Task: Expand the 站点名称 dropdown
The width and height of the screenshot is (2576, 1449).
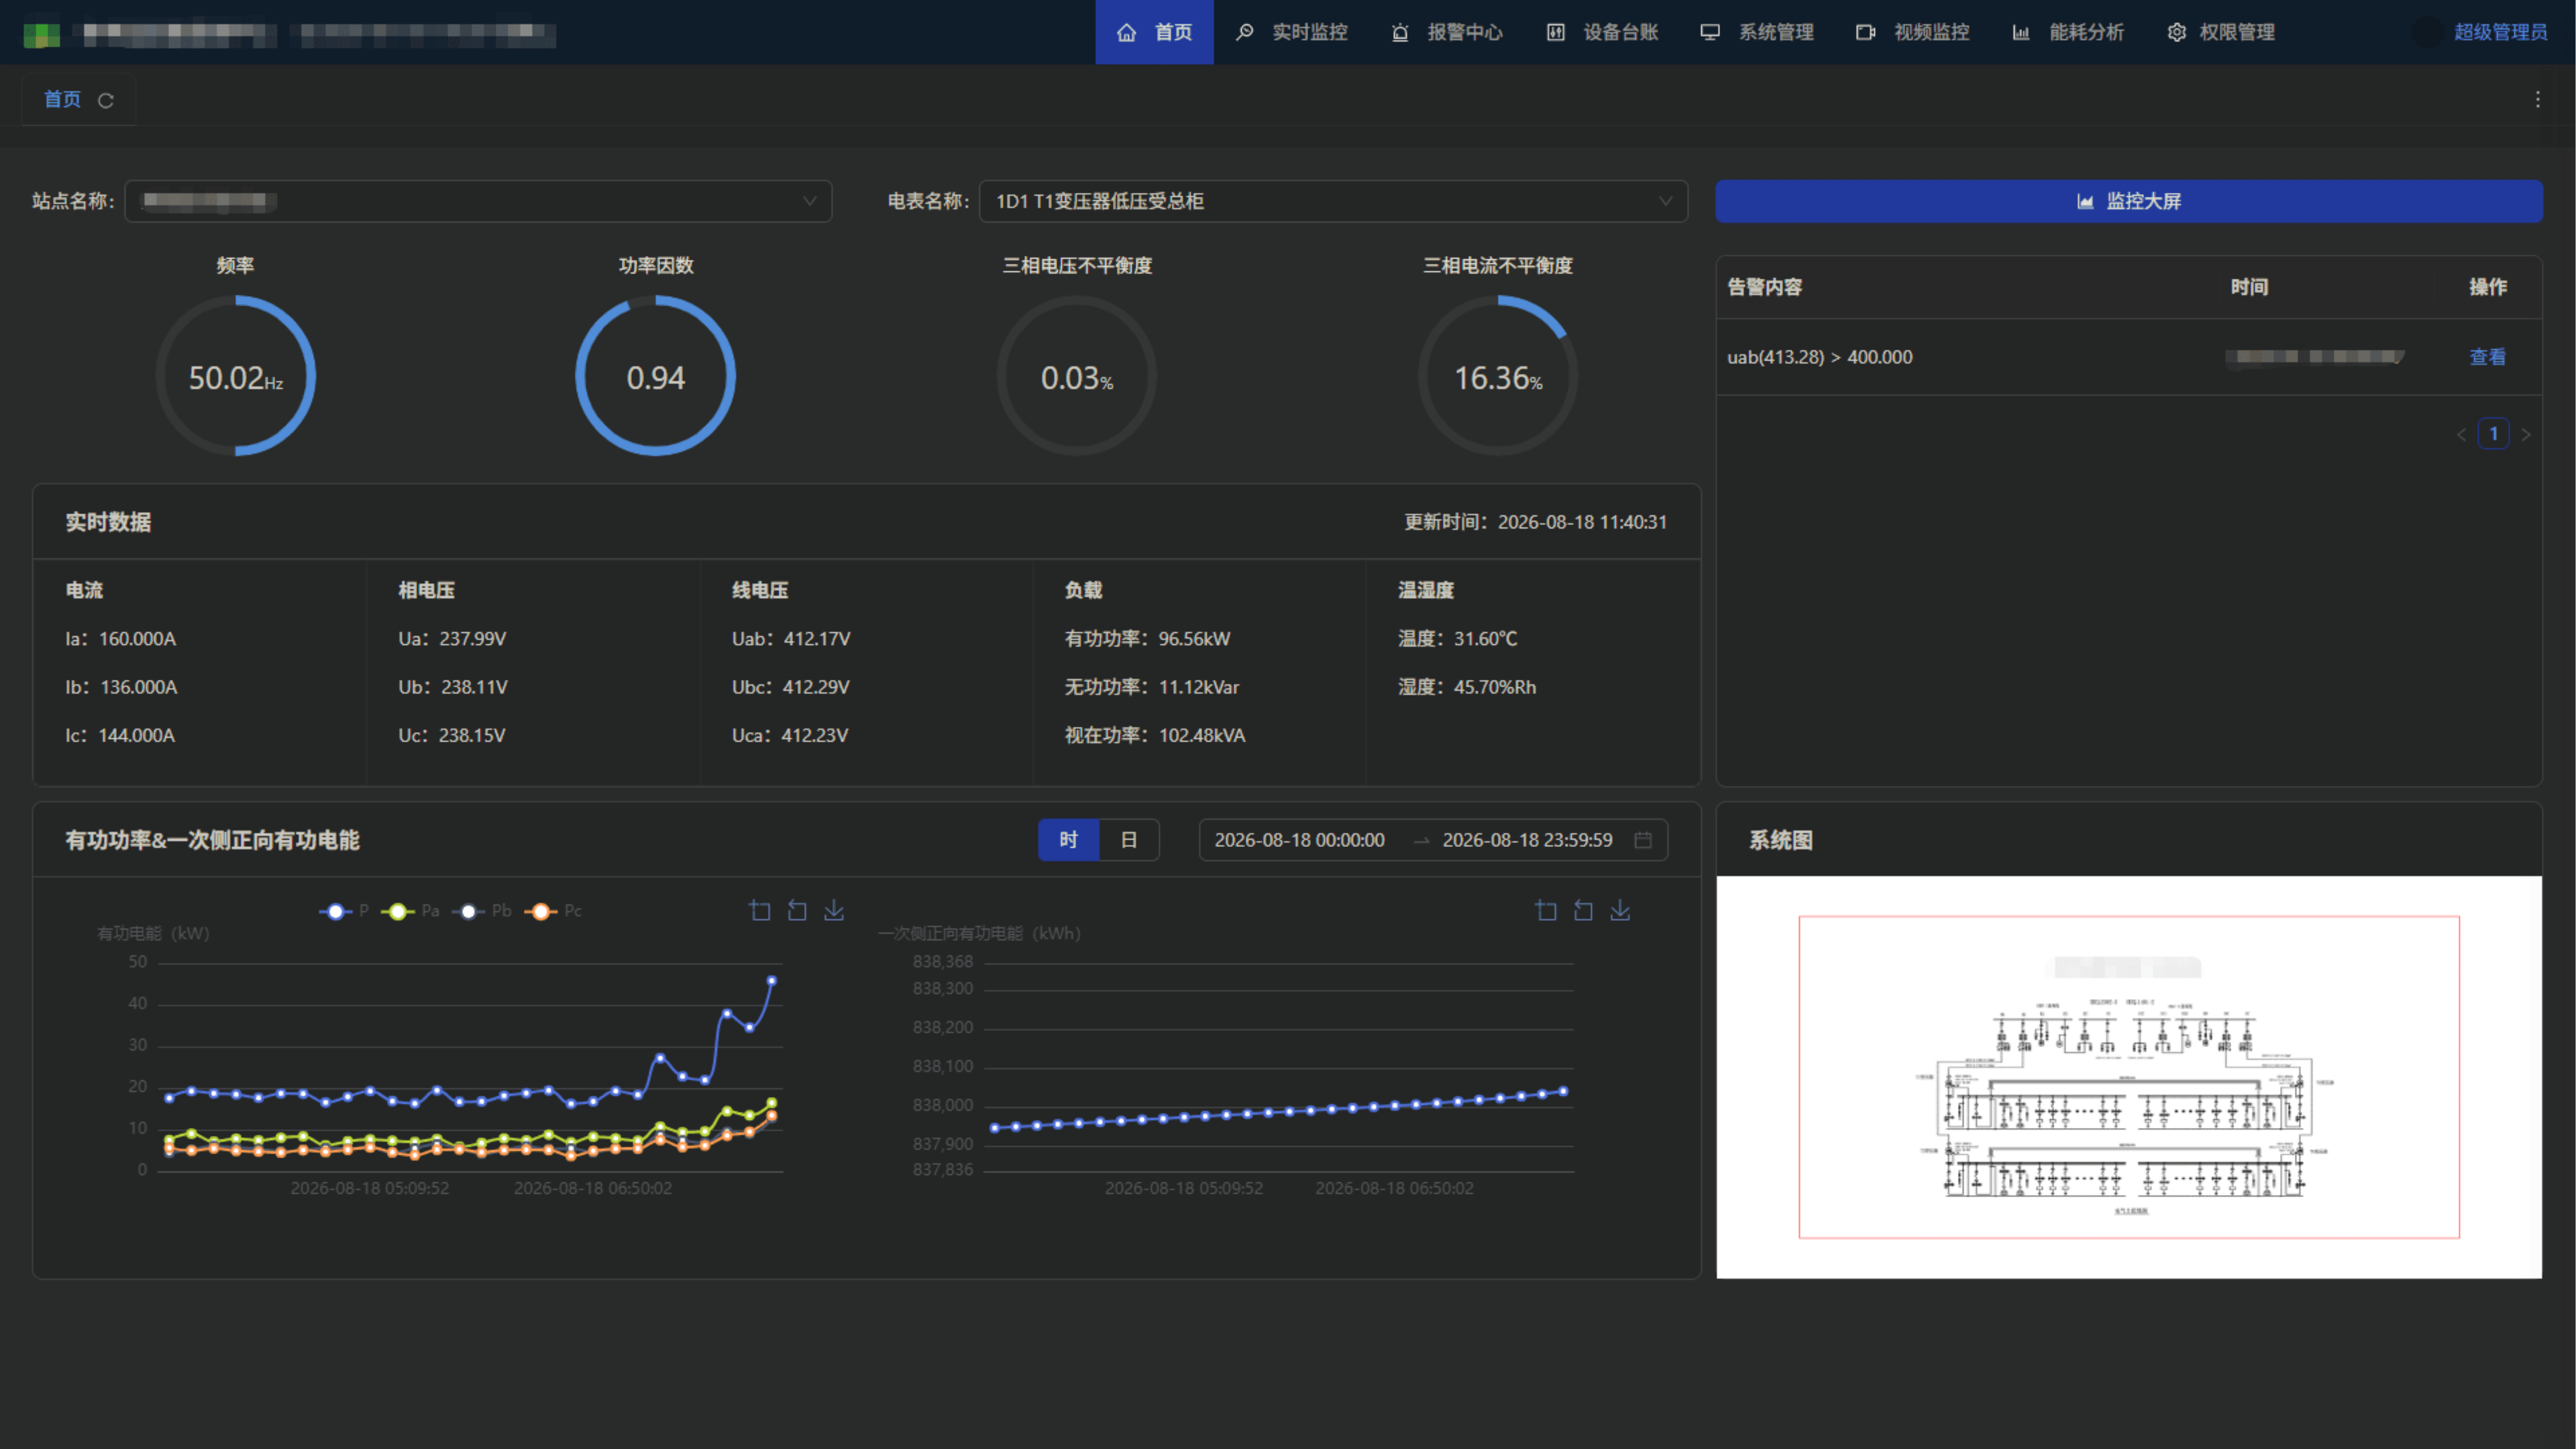Action: [x=478, y=201]
